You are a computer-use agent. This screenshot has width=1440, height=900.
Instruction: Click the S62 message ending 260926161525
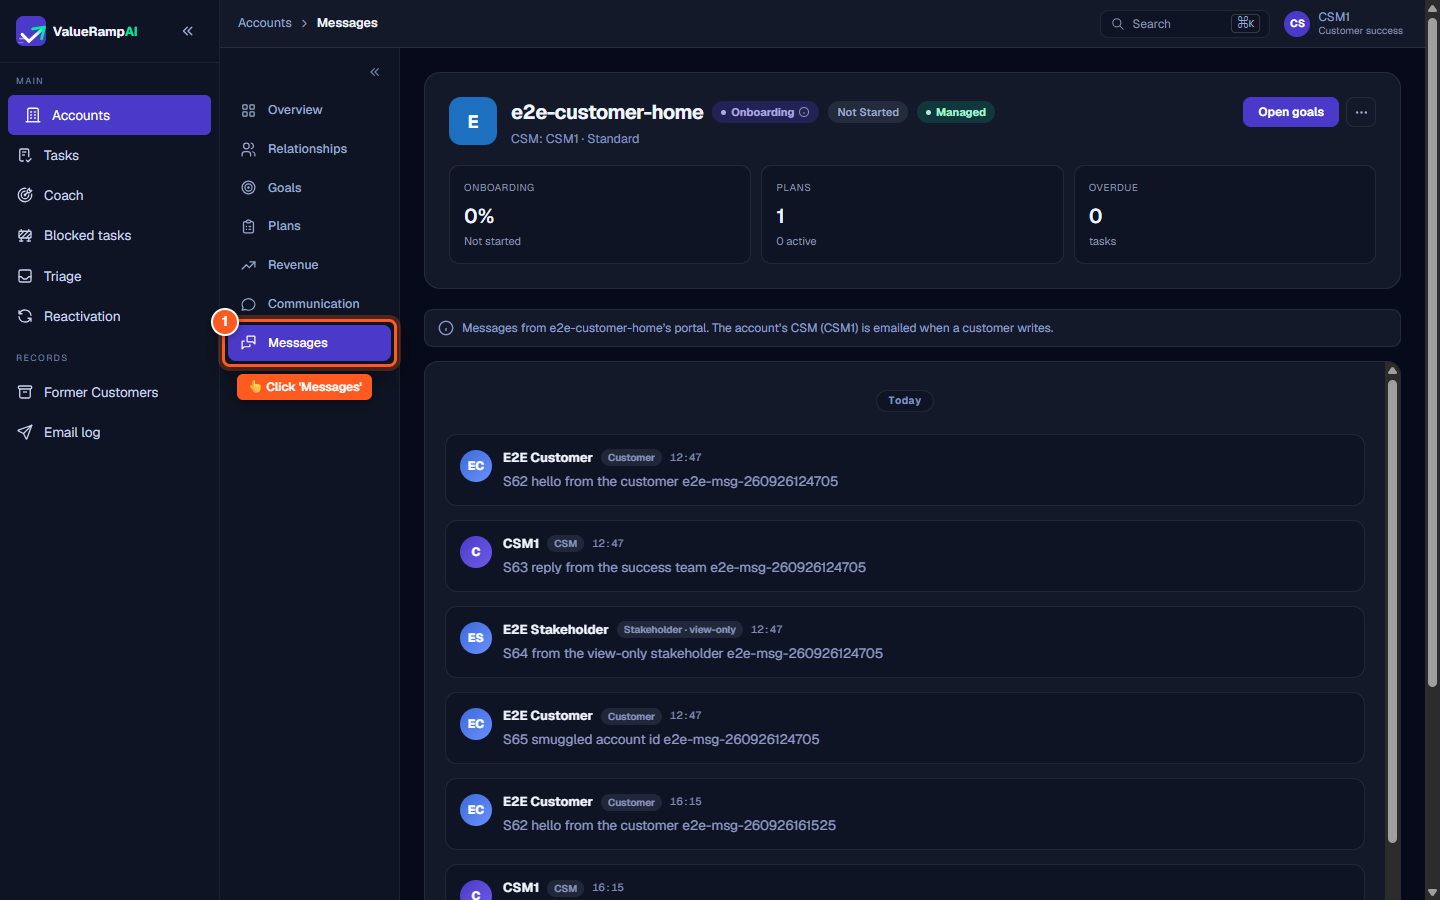pos(905,814)
